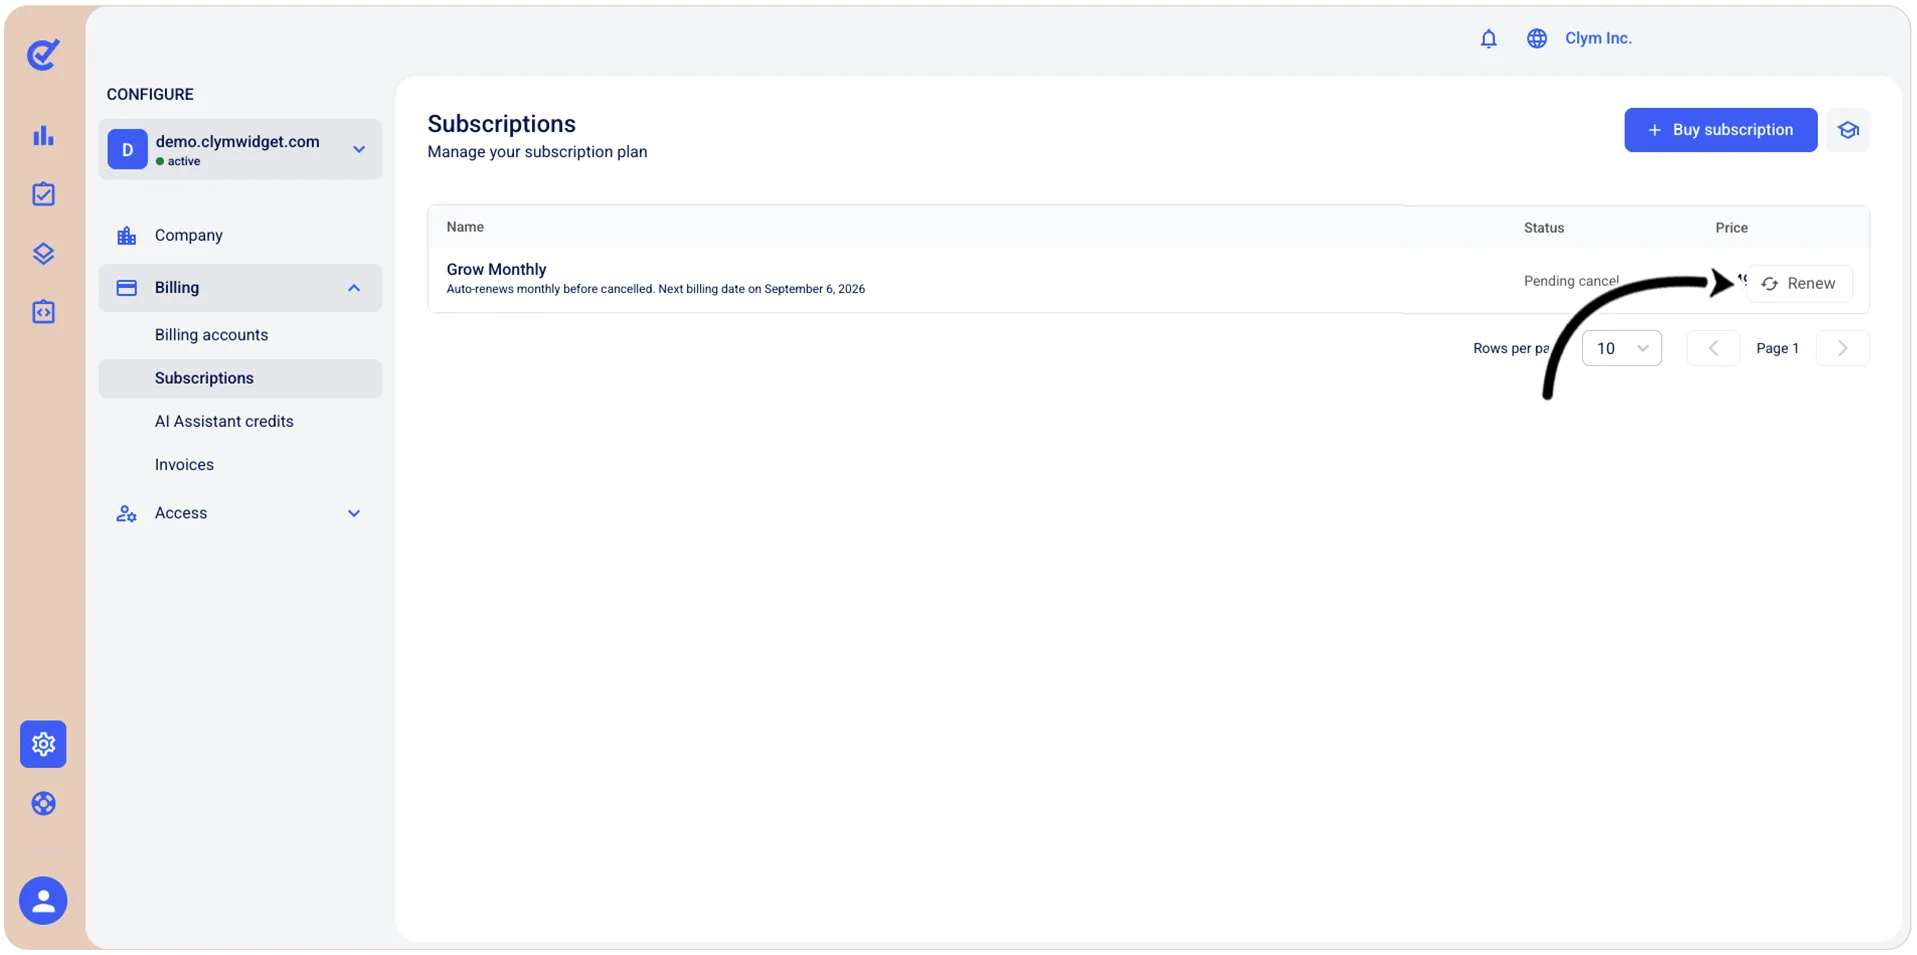
Task: Open the demo.clymwidget.com domain dropdown
Action: coord(240,149)
